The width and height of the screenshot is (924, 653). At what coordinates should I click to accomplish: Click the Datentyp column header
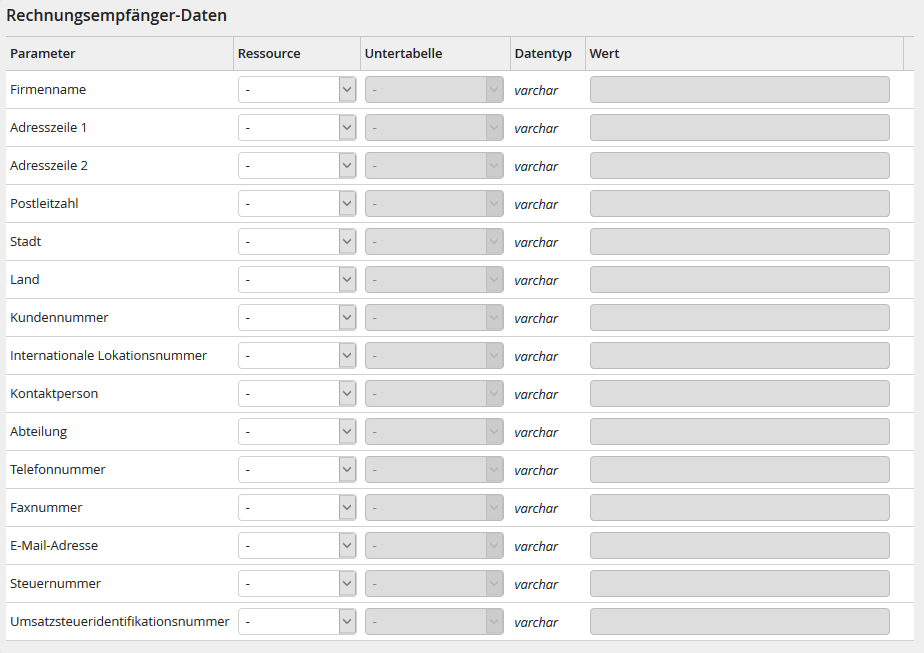(543, 54)
